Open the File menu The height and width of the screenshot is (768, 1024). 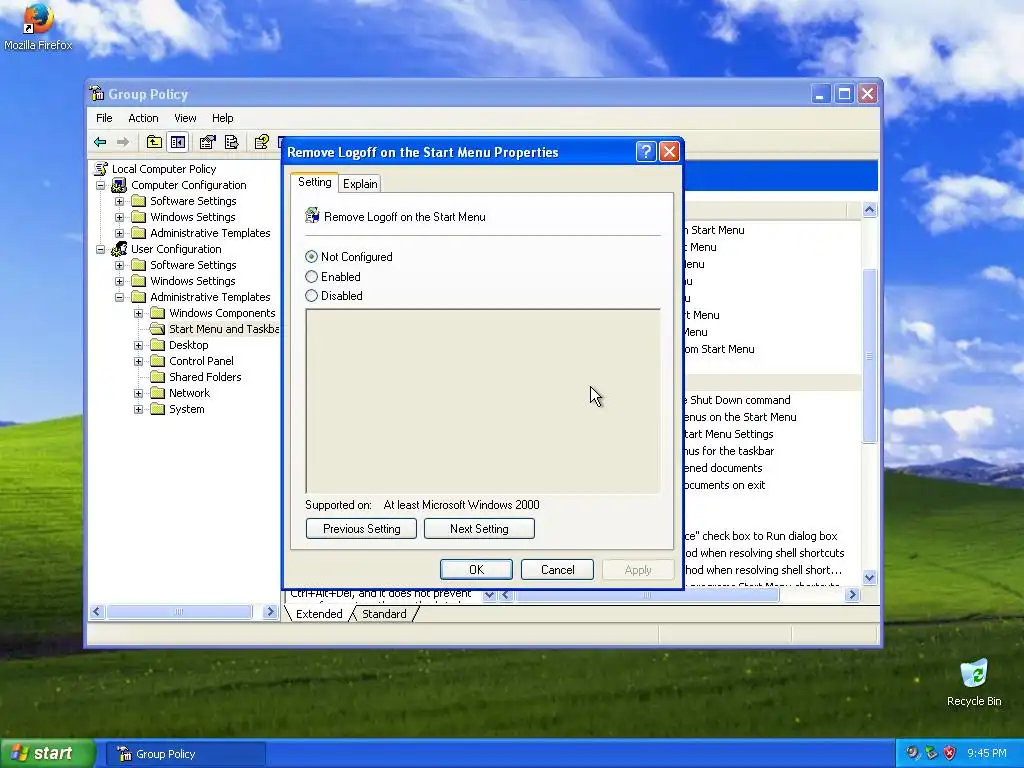tap(104, 118)
